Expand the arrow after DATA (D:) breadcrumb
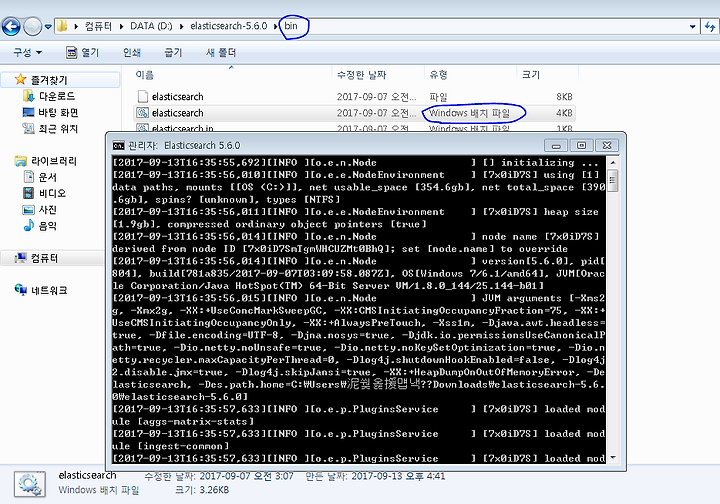 [x=182, y=27]
